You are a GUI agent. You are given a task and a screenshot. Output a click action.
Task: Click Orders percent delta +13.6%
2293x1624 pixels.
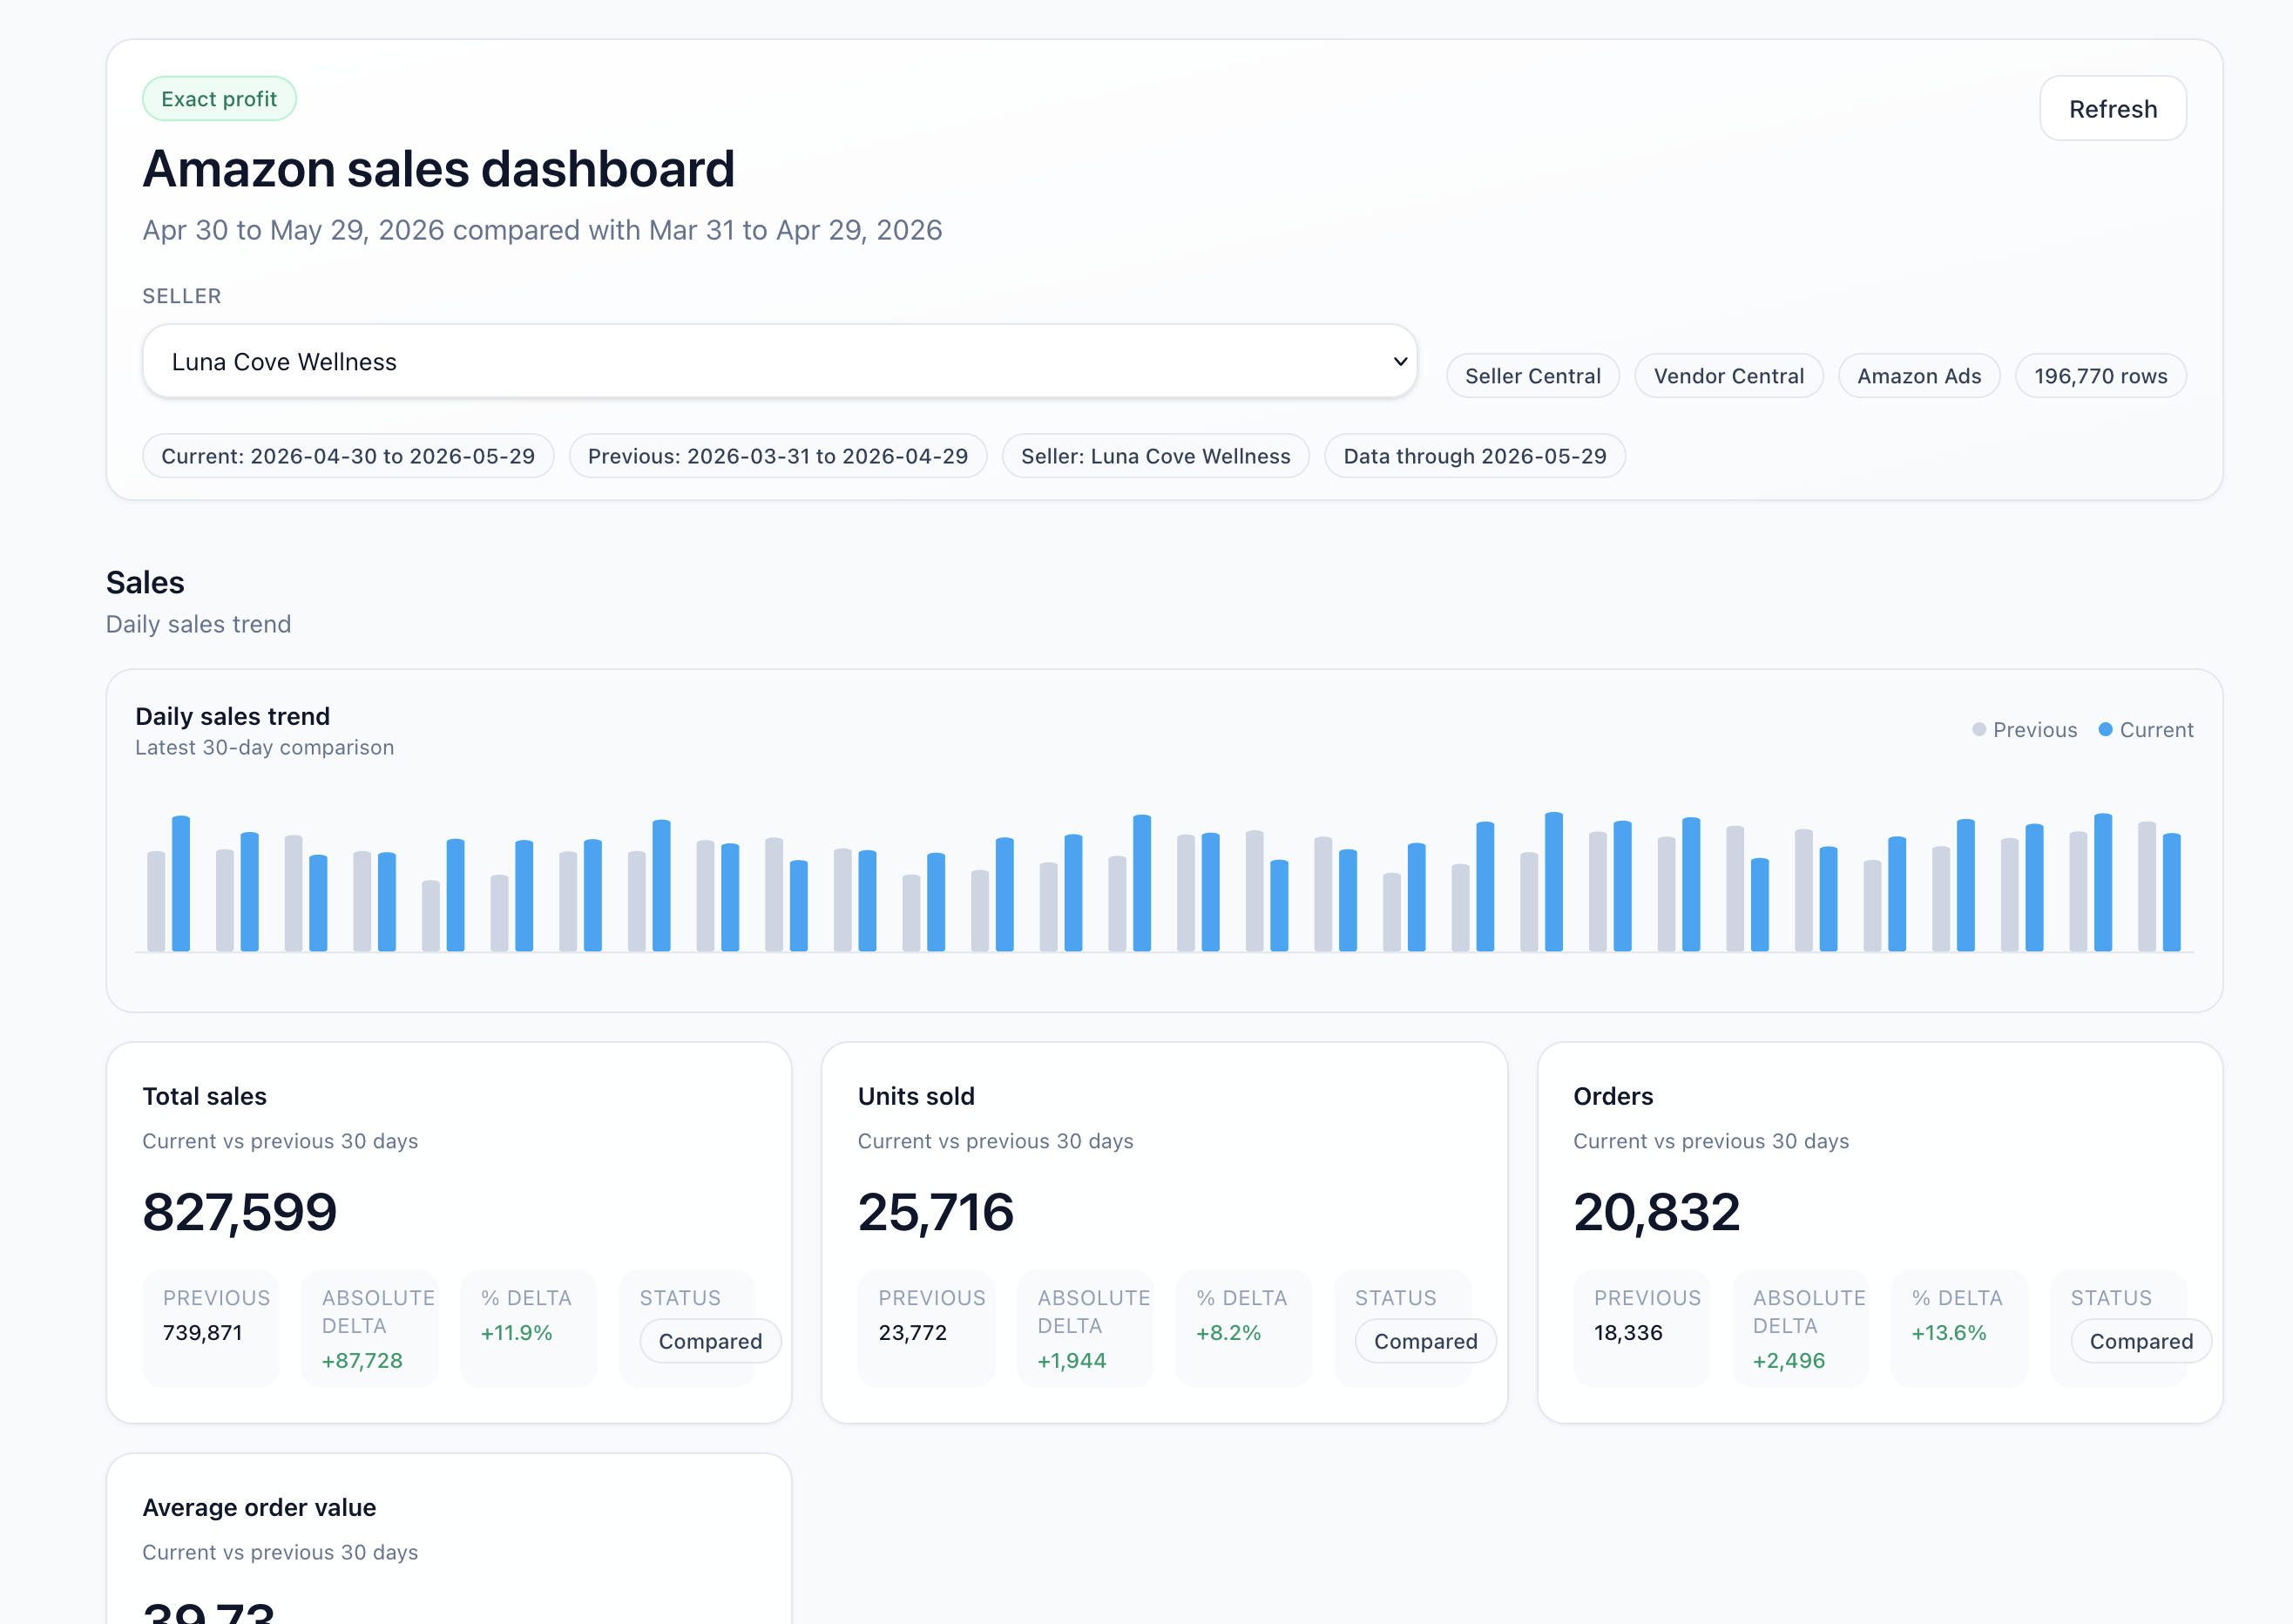pos(1948,1332)
